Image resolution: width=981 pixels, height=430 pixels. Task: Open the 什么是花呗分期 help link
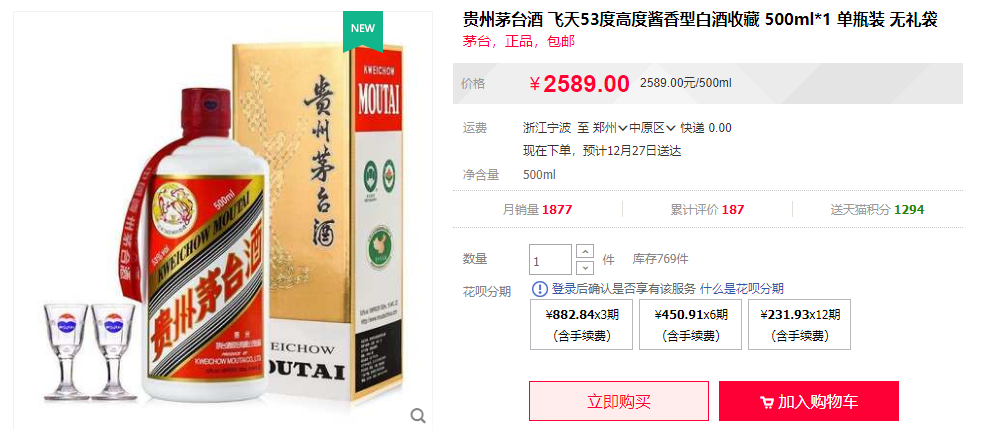[x=741, y=289]
